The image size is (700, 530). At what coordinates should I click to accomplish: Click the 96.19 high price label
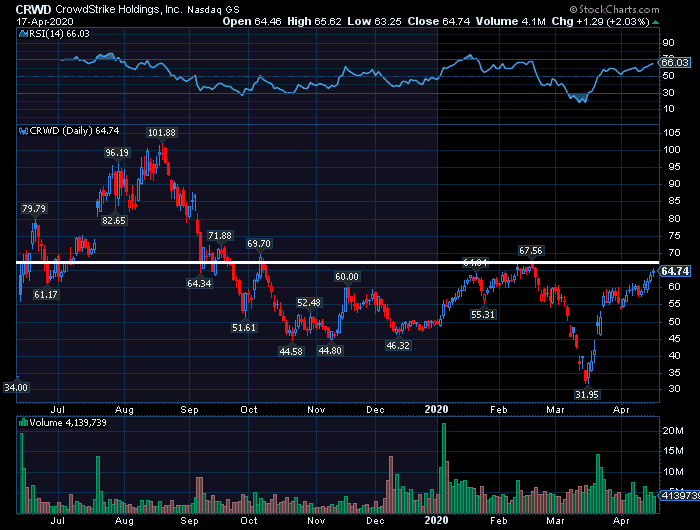(x=117, y=153)
